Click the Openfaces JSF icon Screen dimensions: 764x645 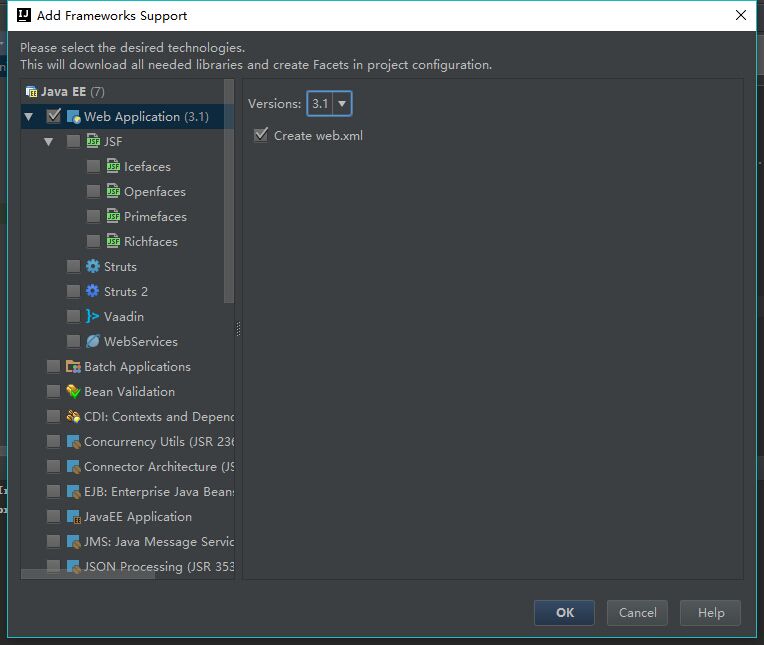pos(113,191)
